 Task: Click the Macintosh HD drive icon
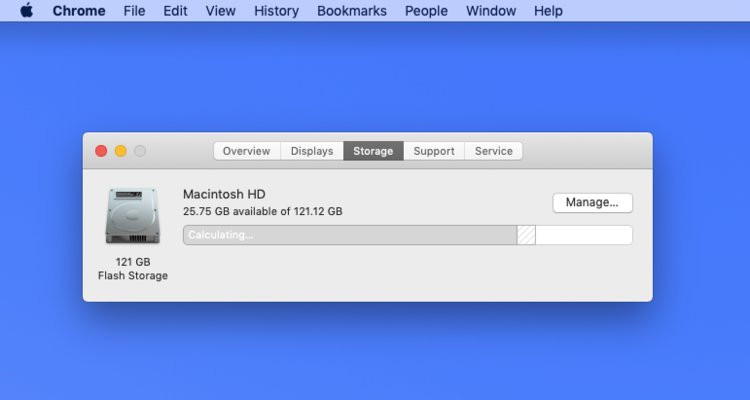pyautogui.click(x=132, y=215)
